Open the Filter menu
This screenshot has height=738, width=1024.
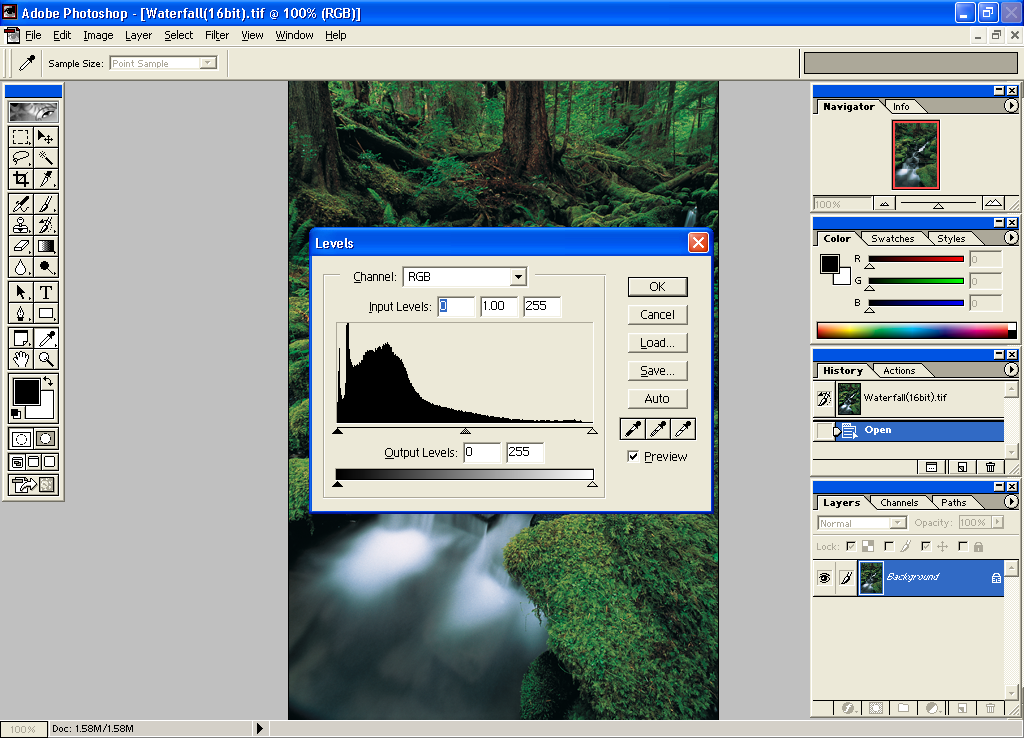tap(217, 35)
